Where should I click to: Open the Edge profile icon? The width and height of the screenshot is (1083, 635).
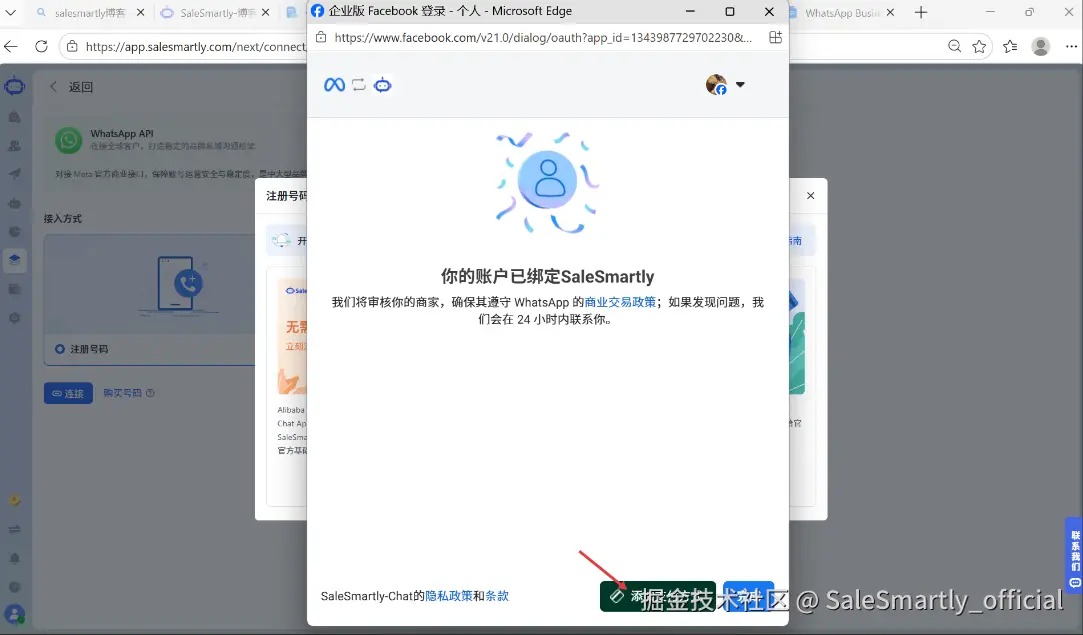tap(1040, 46)
